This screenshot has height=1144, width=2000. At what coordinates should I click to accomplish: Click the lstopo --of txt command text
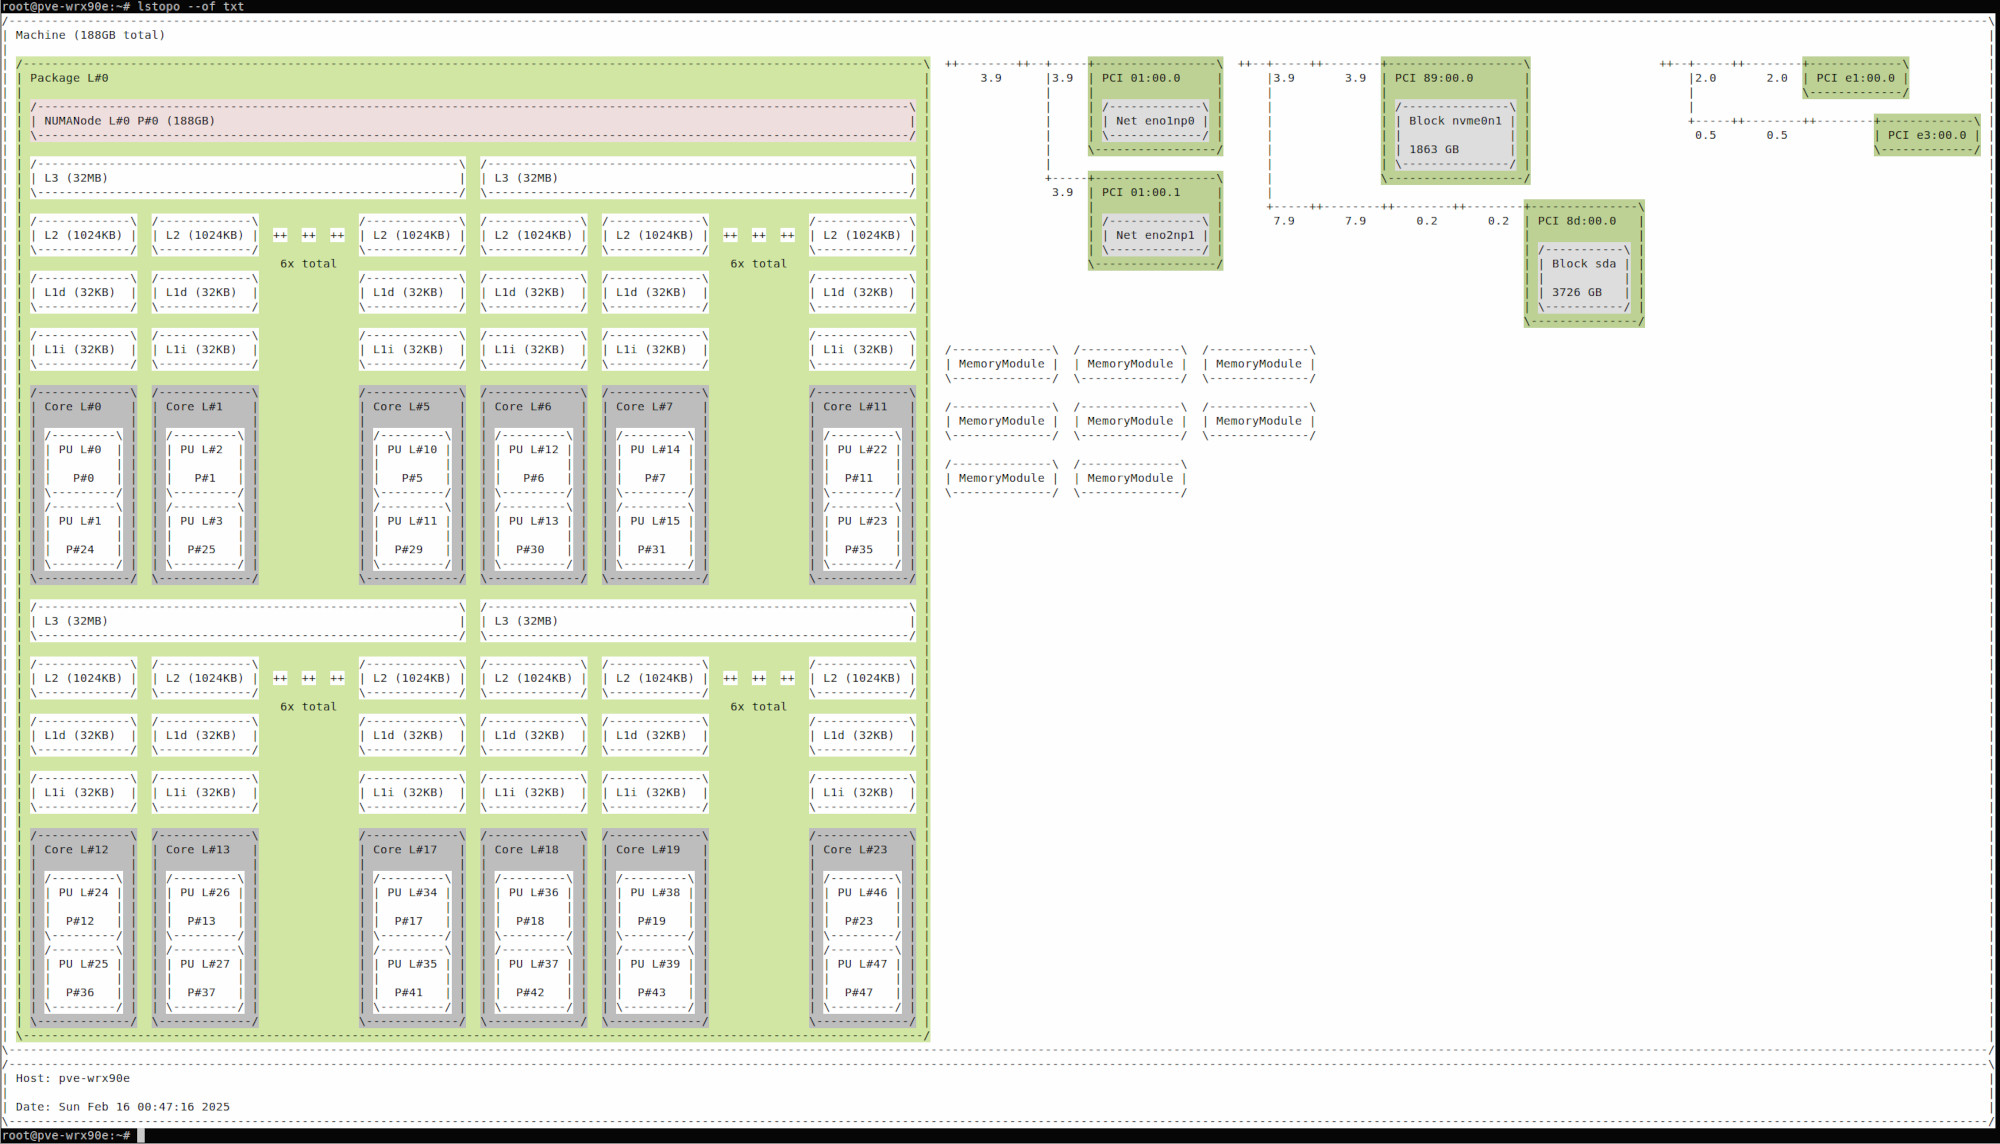pos(190,7)
